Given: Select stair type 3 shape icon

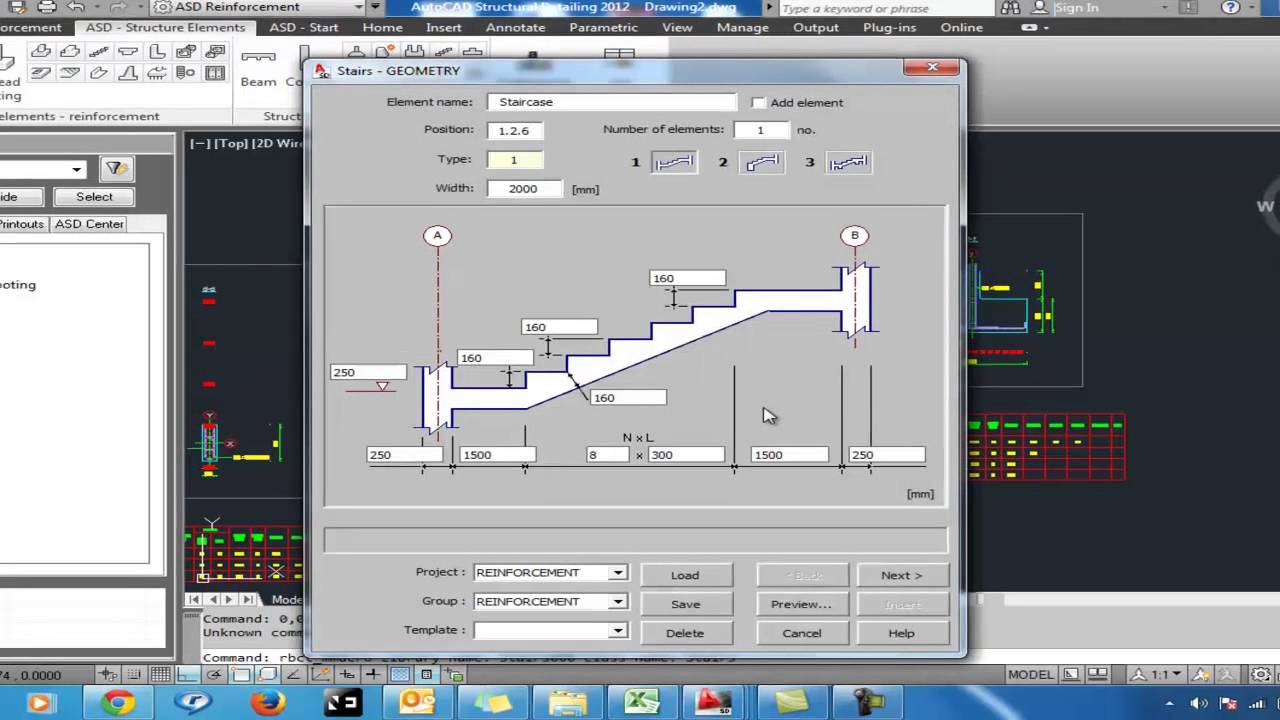Looking at the screenshot, I should click(848, 161).
